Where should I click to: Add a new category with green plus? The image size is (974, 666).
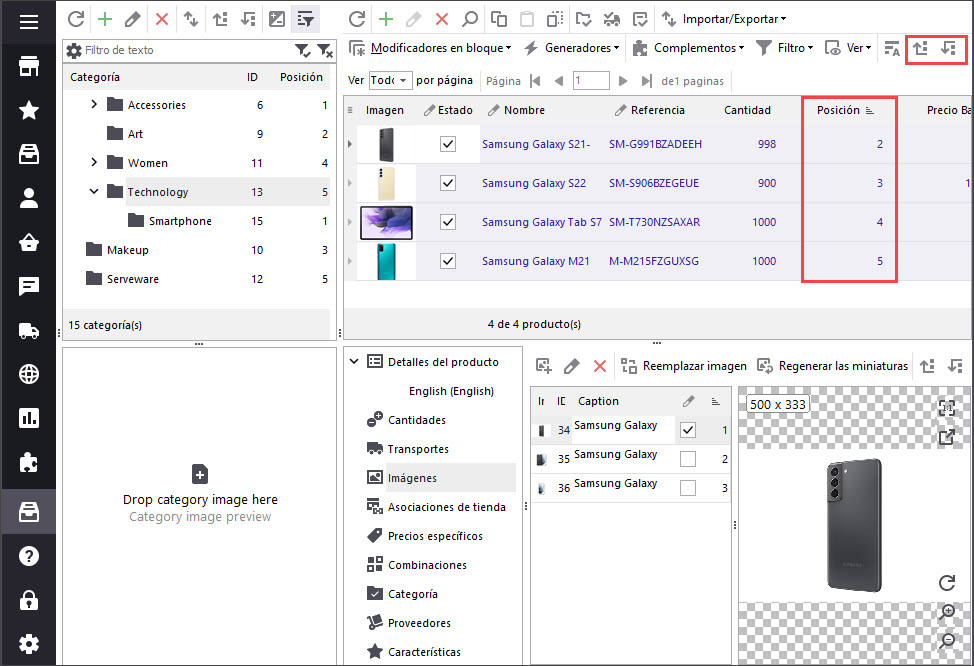click(x=105, y=19)
